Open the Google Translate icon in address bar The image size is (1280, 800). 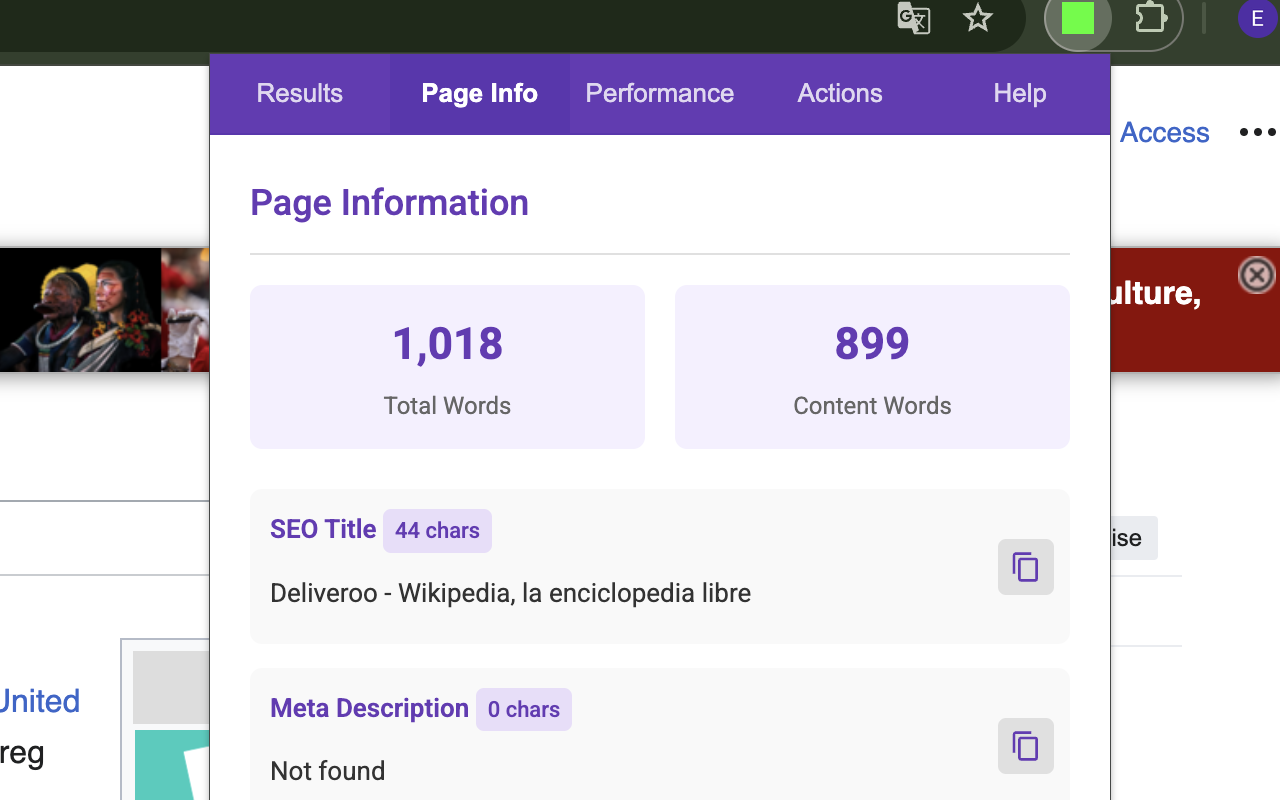(914, 19)
